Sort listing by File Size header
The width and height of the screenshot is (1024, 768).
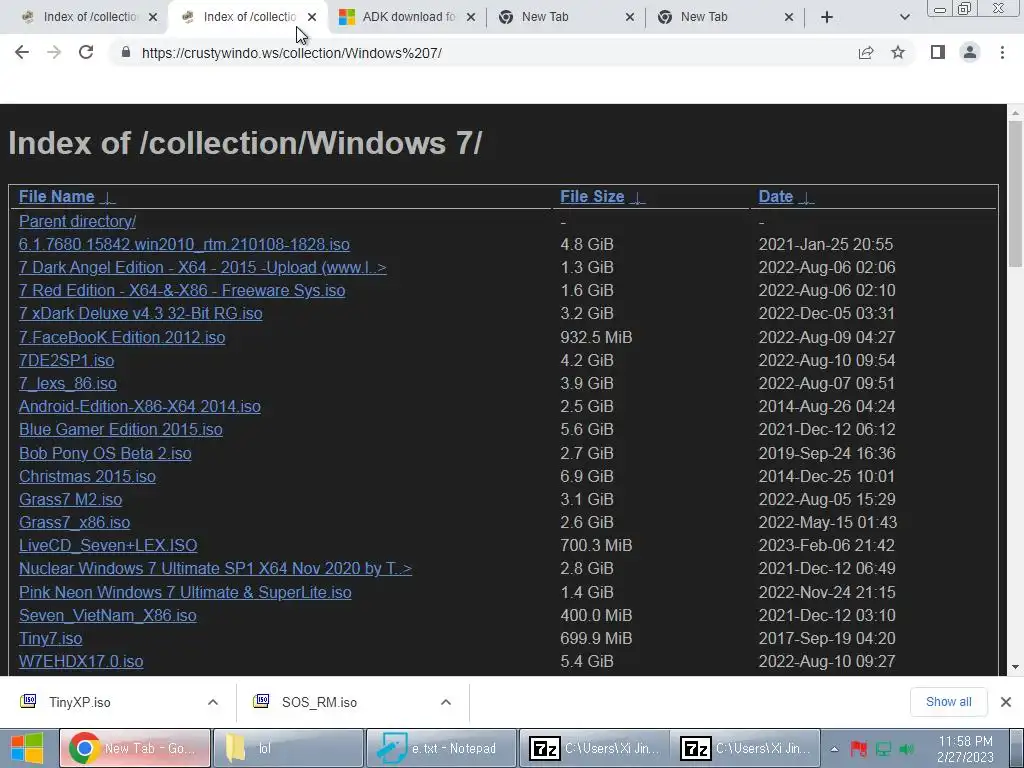pyautogui.click(x=592, y=197)
